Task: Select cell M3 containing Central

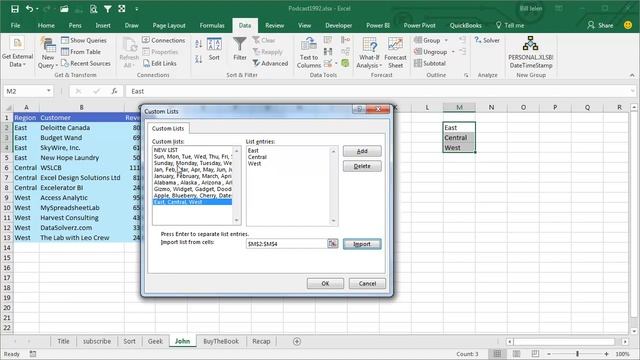Action: pyautogui.click(x=459, y=138)
